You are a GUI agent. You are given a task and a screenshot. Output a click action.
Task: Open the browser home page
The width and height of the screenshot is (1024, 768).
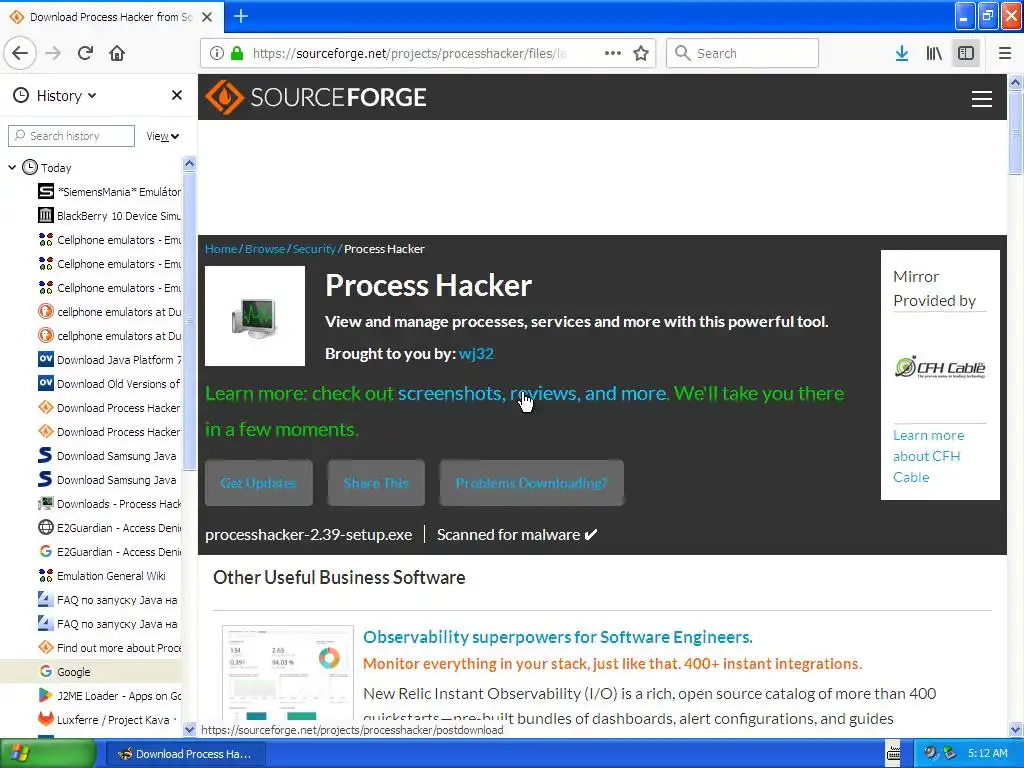click(x=117, y=53)
